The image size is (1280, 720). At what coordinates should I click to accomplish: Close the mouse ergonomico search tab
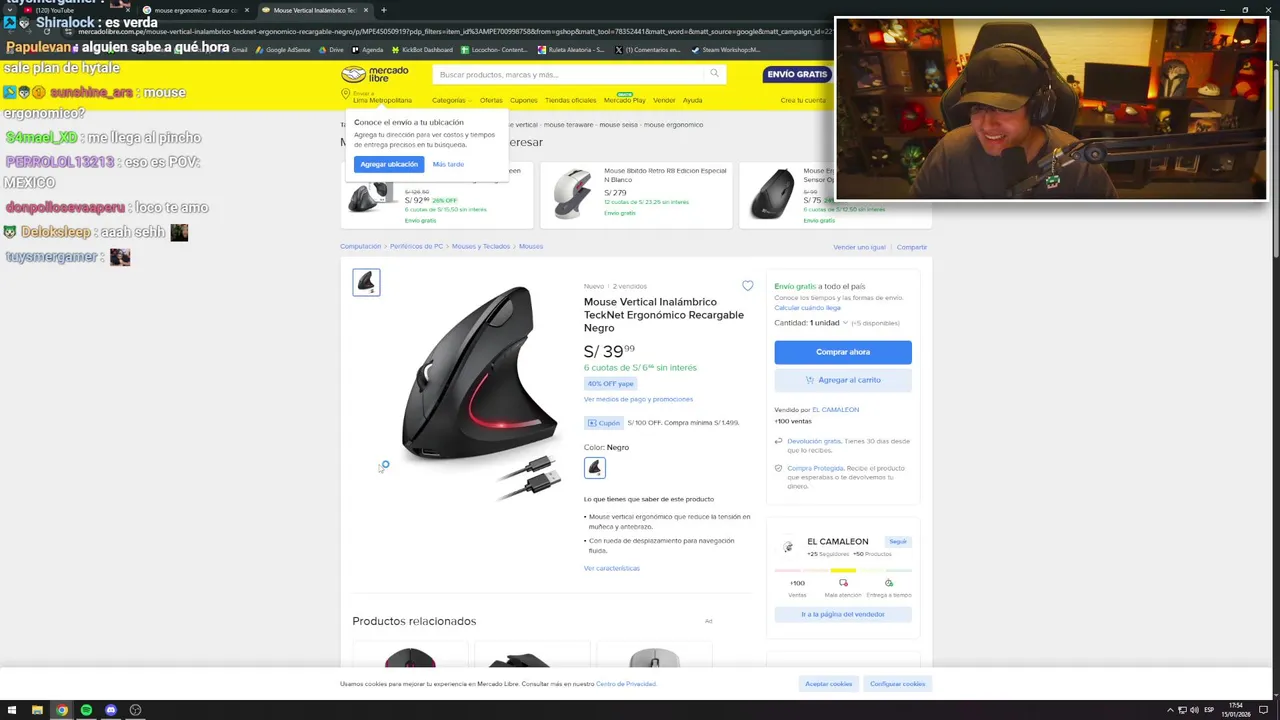(x=247, y=10)
